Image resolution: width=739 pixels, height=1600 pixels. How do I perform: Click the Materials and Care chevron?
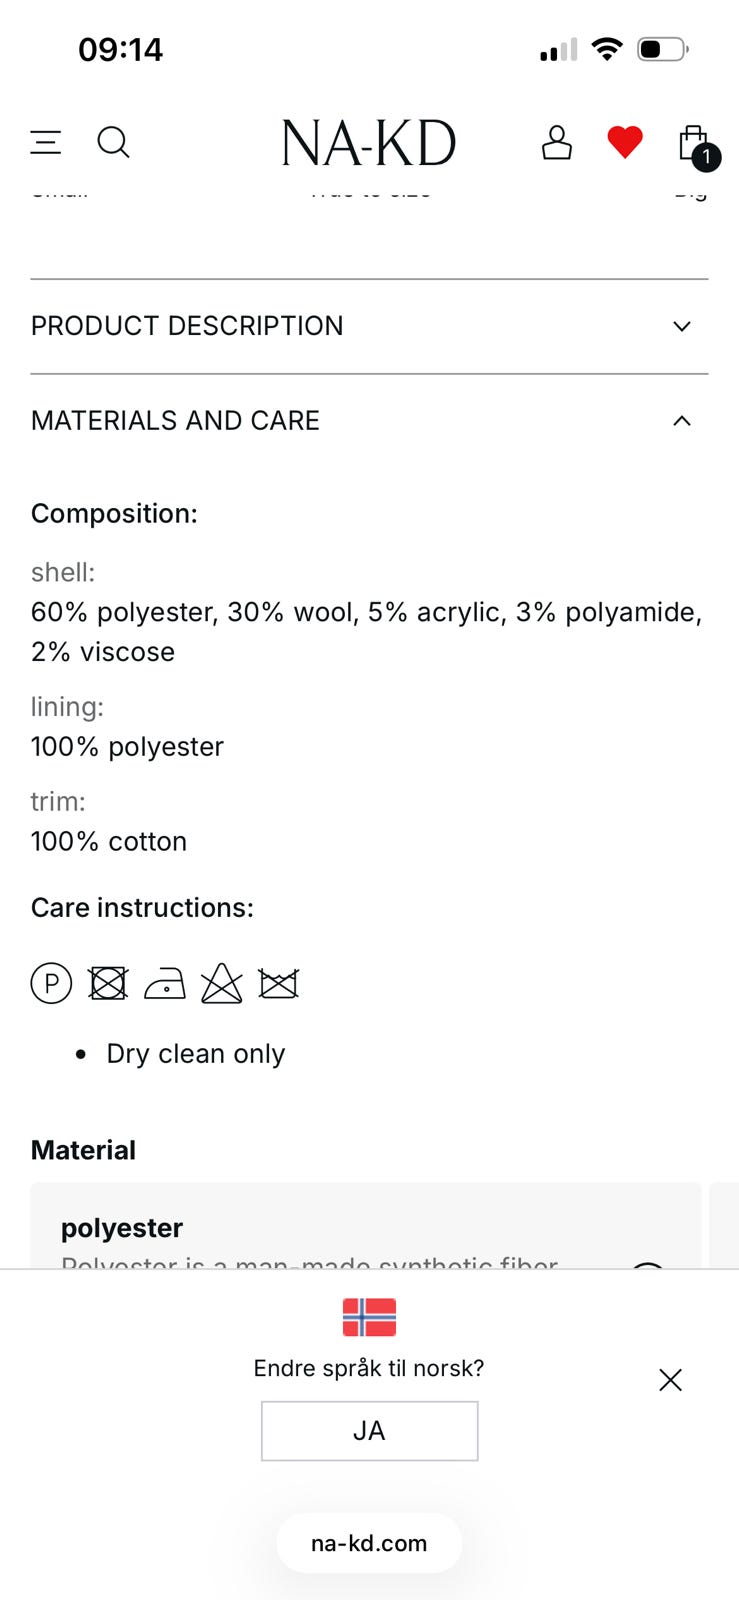click(682, 421)
